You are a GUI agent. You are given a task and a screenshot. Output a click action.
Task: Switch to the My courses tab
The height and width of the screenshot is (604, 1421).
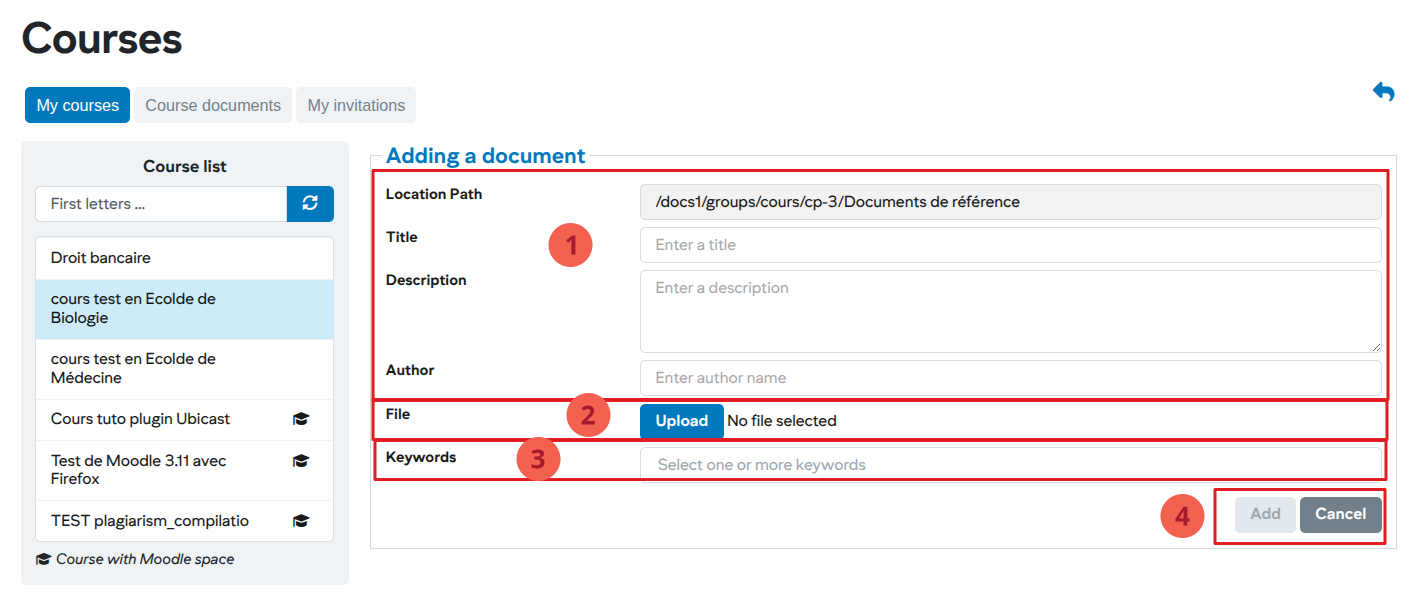(77, 105)
